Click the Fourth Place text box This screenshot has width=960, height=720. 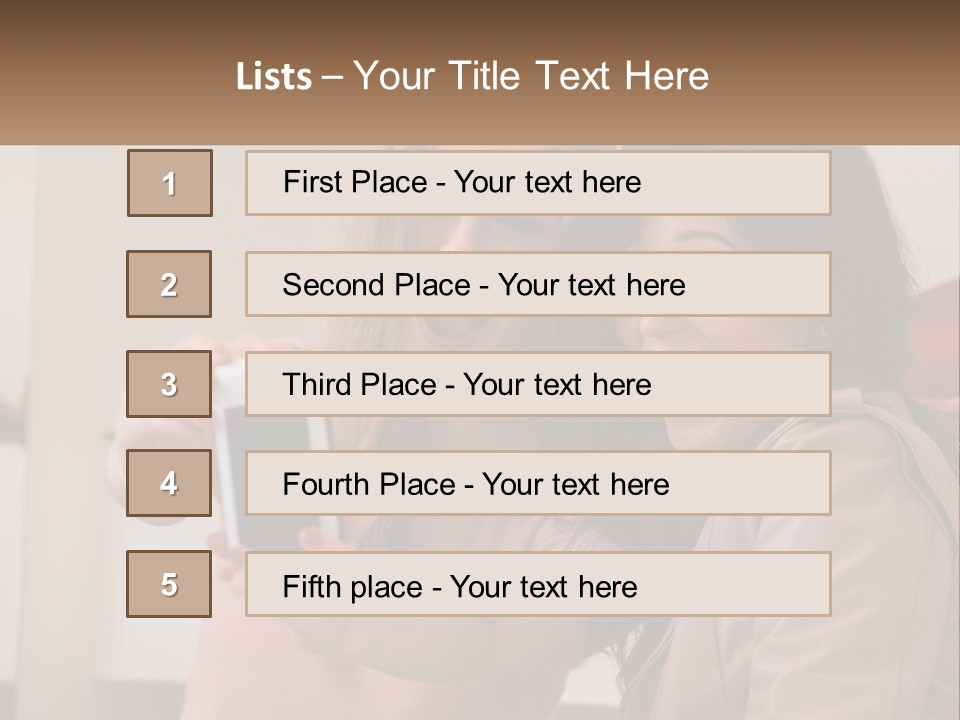click(x=538, y=483)
